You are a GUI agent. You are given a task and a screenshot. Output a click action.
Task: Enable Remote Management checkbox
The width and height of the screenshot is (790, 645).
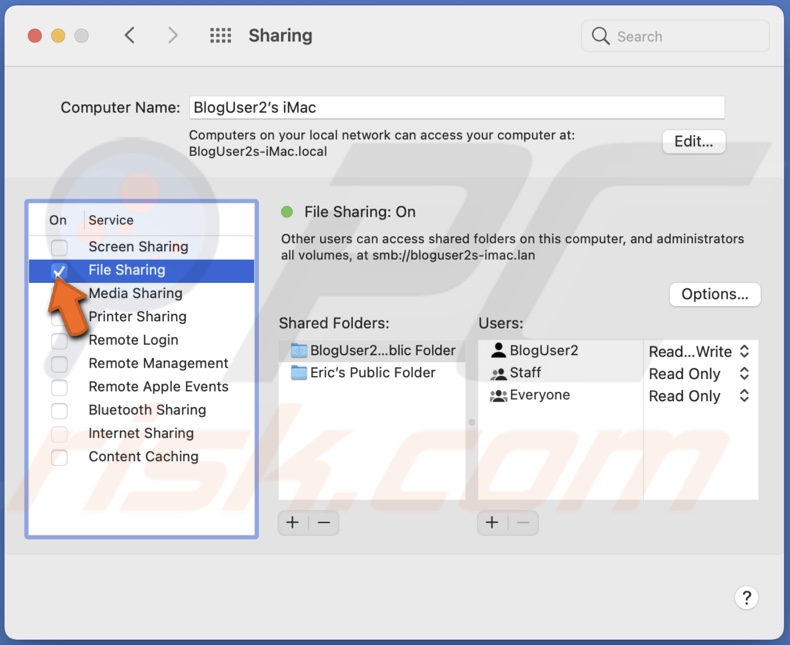59,364
